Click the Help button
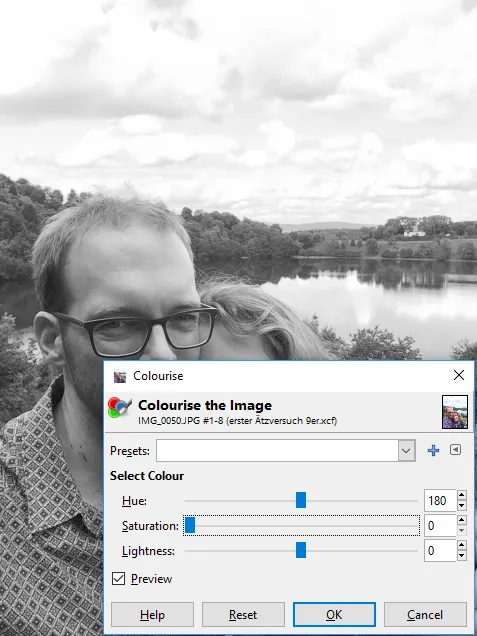Screen dimensions: 477x636 click(x=153, y=615)
